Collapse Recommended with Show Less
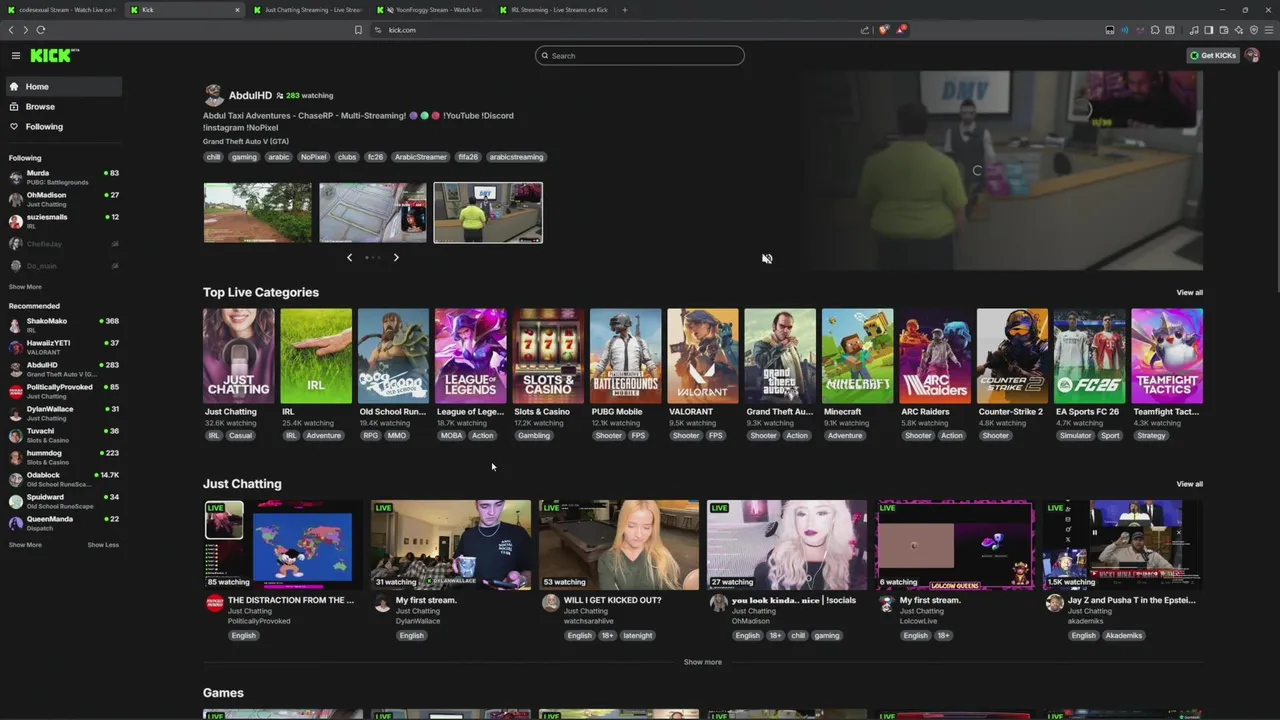 pos(103,545)
